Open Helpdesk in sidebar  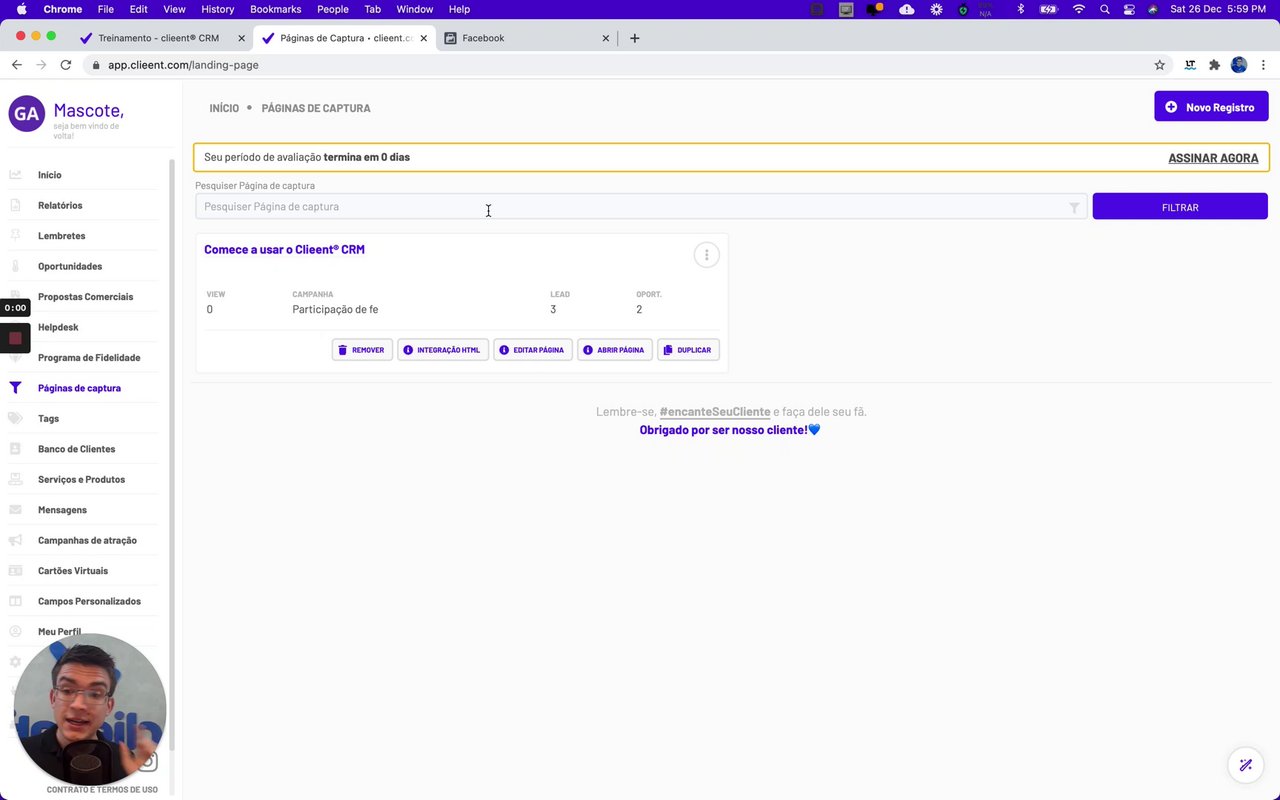(x=58, y=327)
